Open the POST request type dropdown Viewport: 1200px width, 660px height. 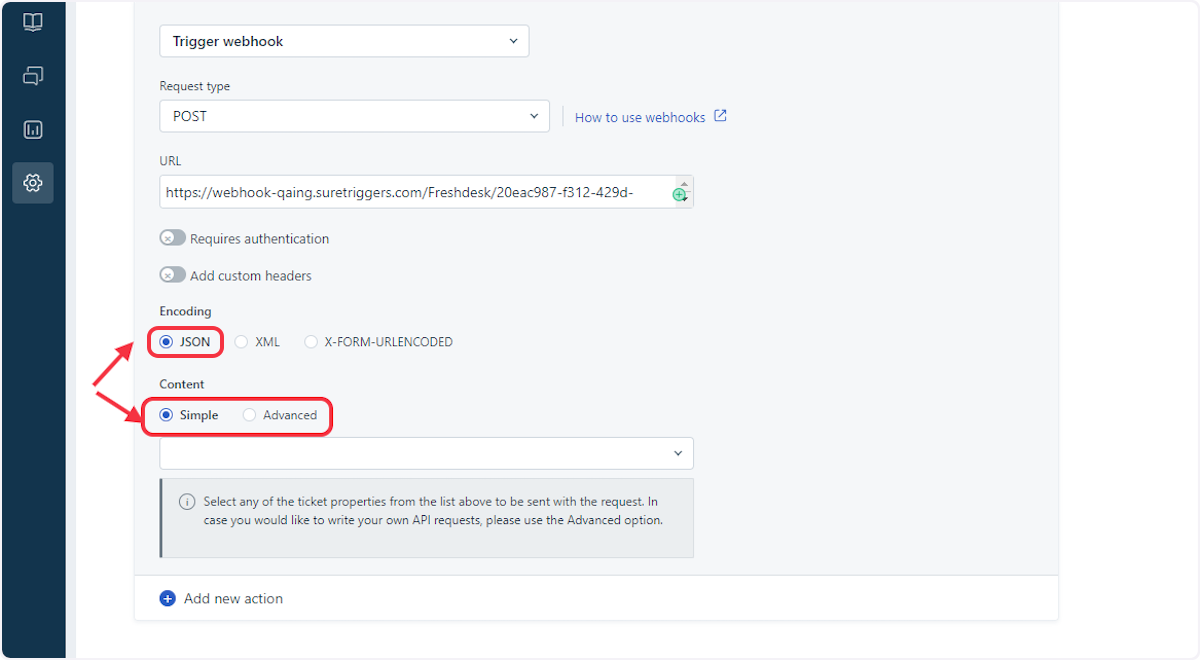tap(354, 116)
